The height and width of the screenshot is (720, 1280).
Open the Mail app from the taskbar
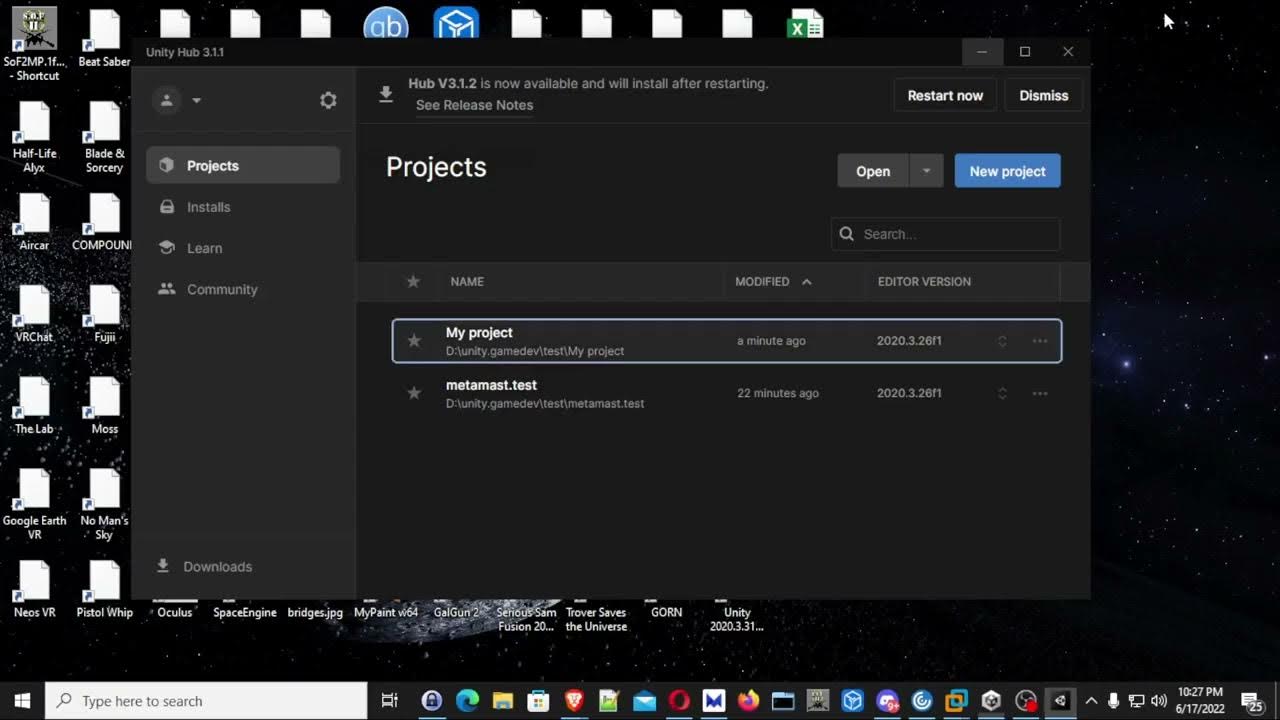click(644, 701)
